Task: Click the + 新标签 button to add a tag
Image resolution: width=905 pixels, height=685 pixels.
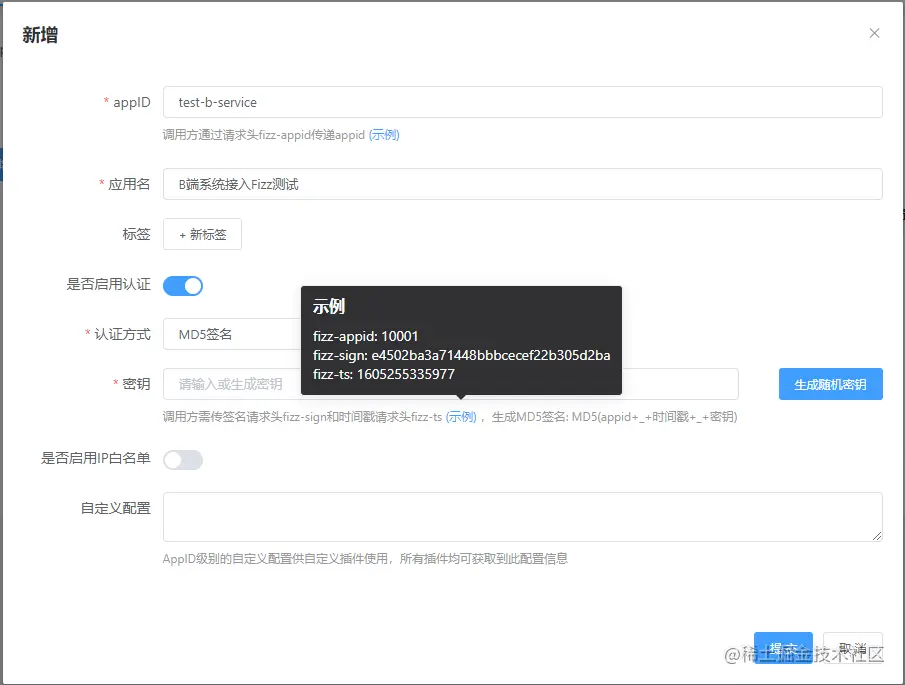Action: (202, 234)
